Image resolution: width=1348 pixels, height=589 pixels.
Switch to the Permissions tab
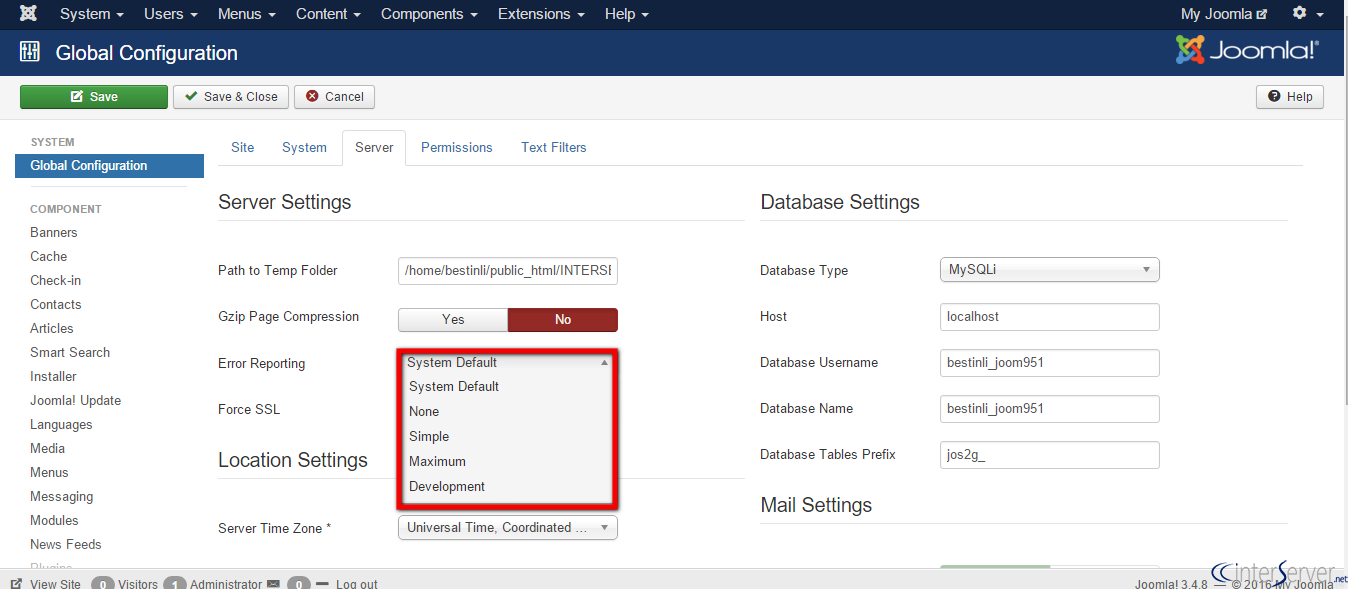click(457, 147)
